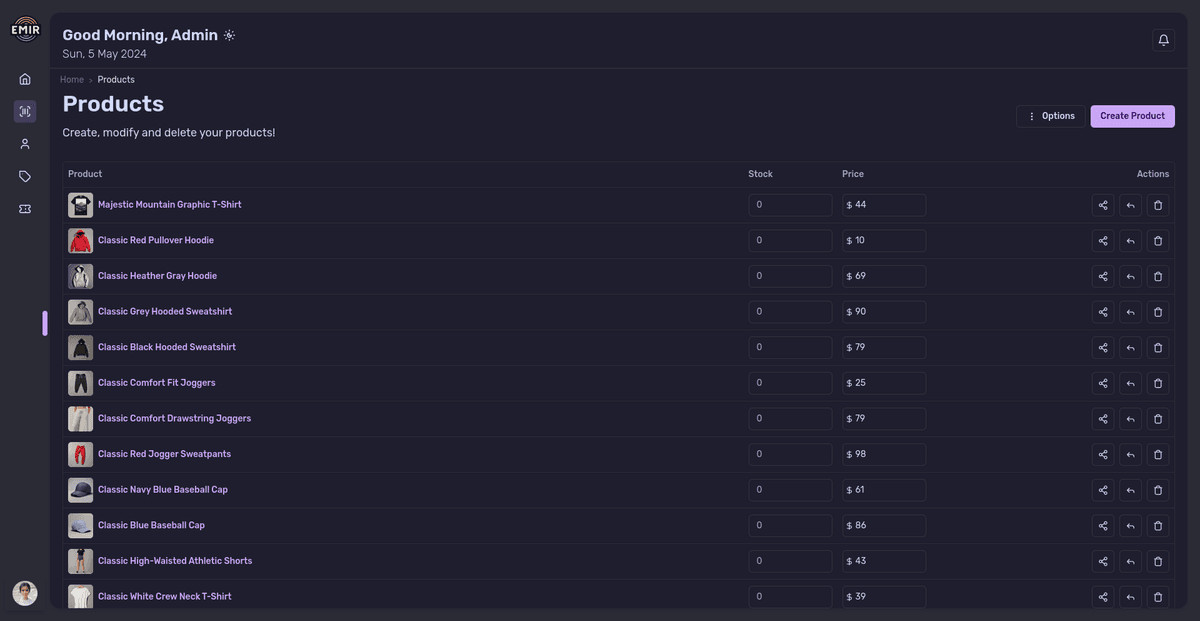Share the Classic Red Pullover Hoodie
1200x621 pixels.
[1102, 240]
